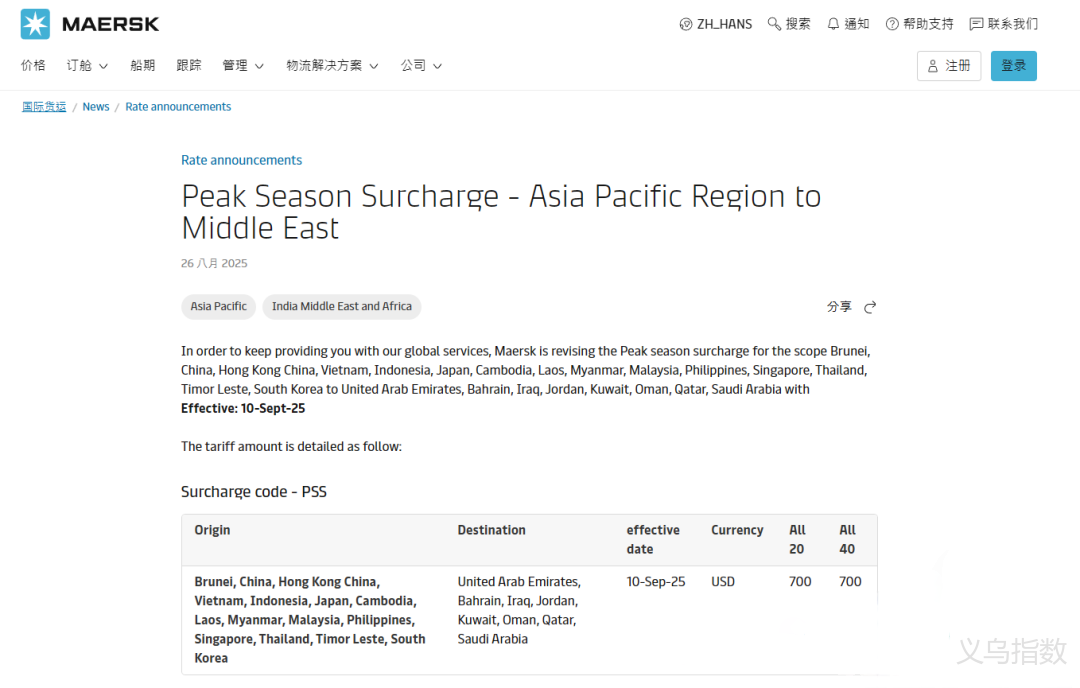This screenshot has height=688, width=1080.
Task: Open language selector globe icon ZH_HANS
Action: tap(686, 24)
